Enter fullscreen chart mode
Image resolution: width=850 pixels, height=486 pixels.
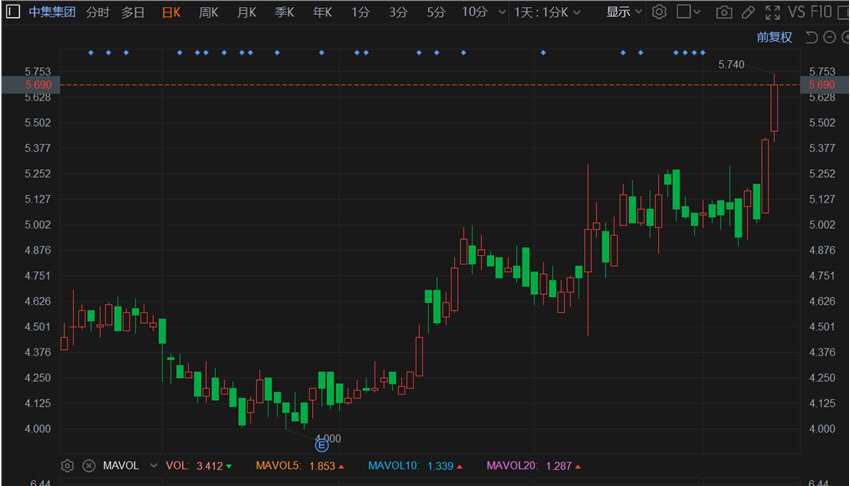772,12
